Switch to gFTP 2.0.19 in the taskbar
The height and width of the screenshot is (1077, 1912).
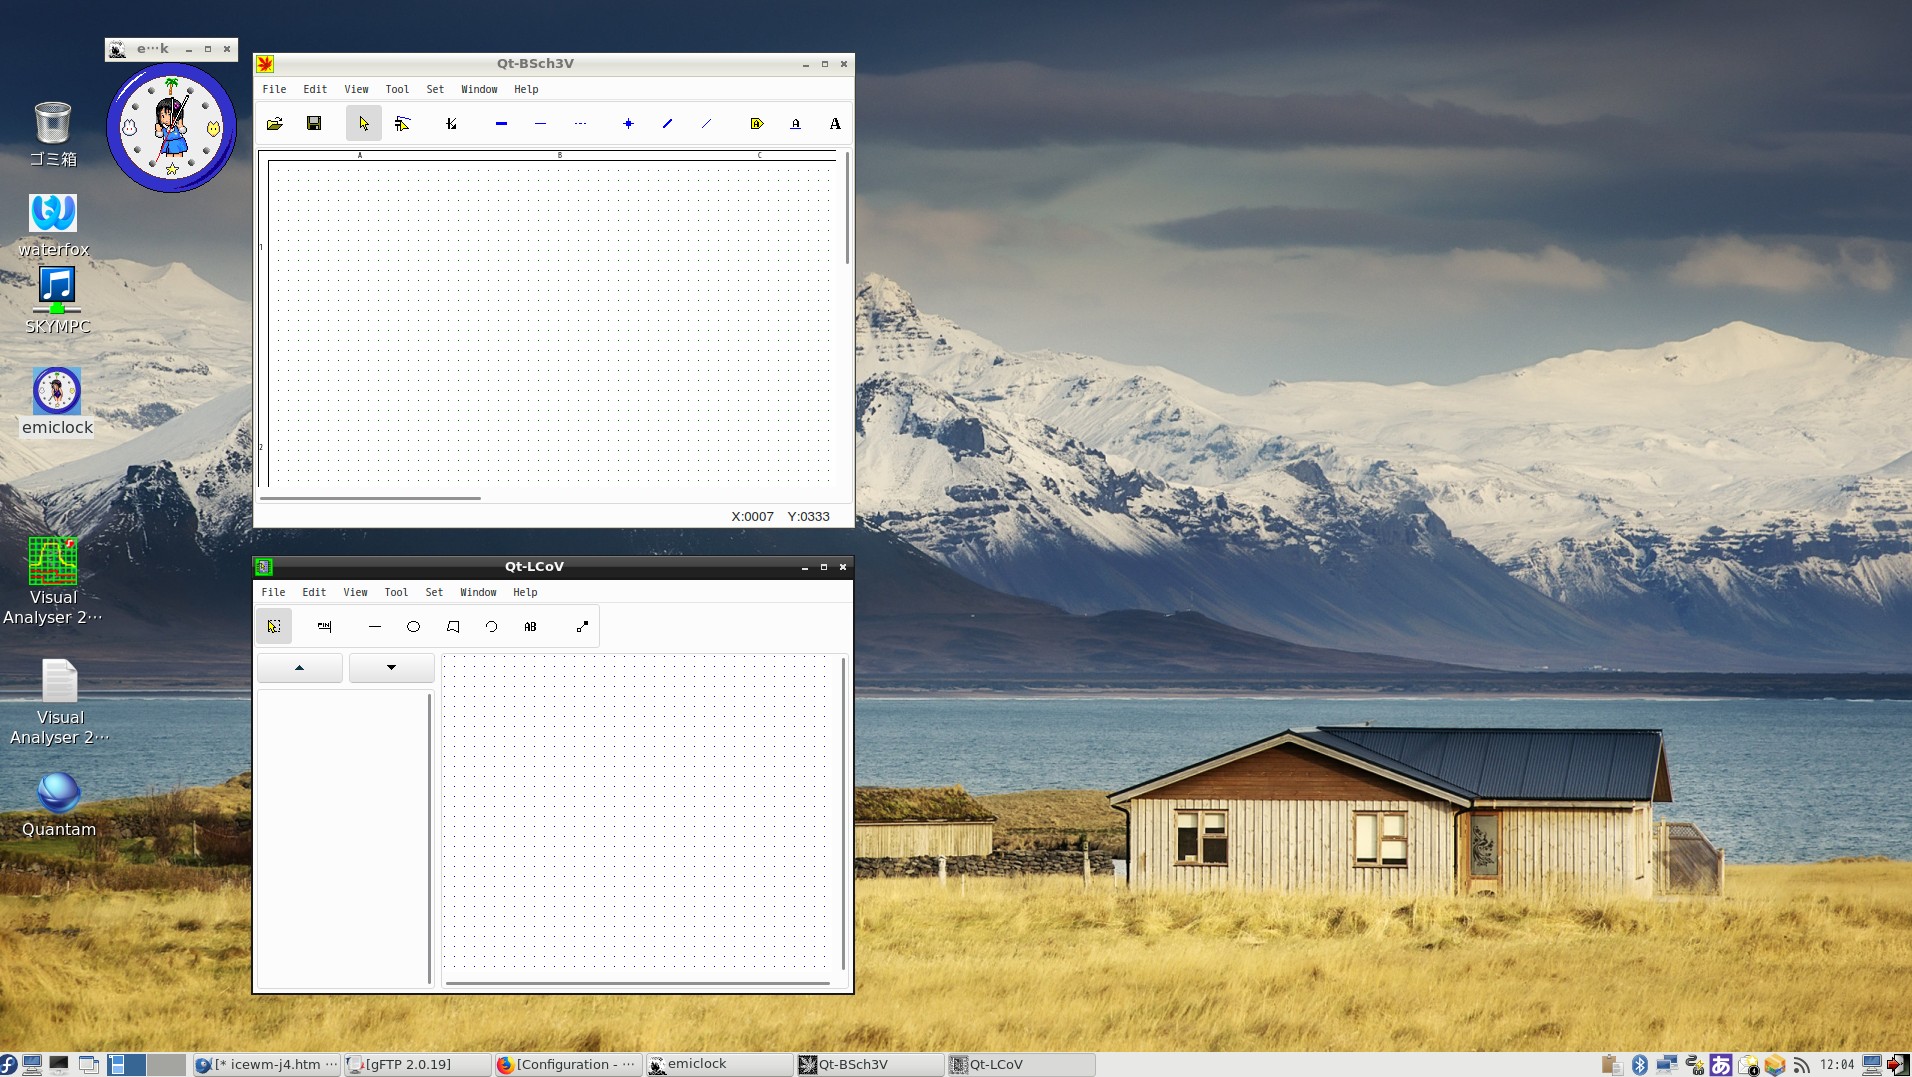408,1064
